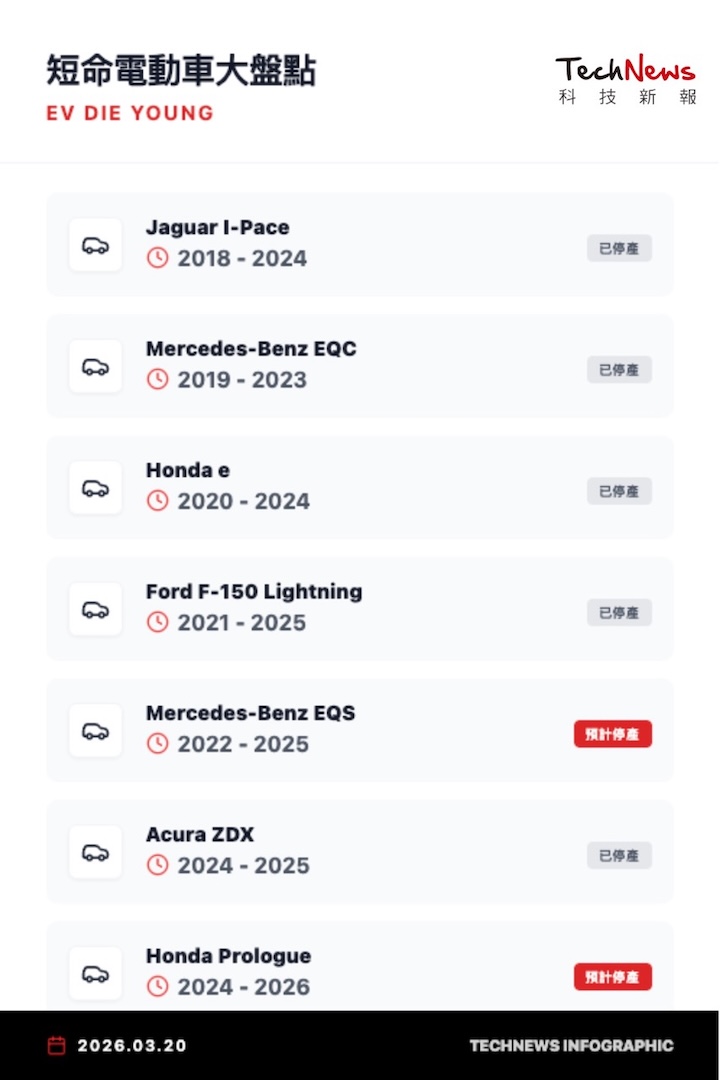
Task: Click the TECHNEWS INFOGRAPHIC footer text
Action: pyautogui.click(x=571, y=1046)
